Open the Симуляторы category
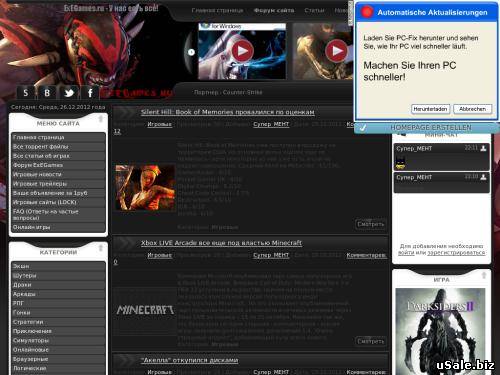The image size is (500, 375). pos(58,341)
